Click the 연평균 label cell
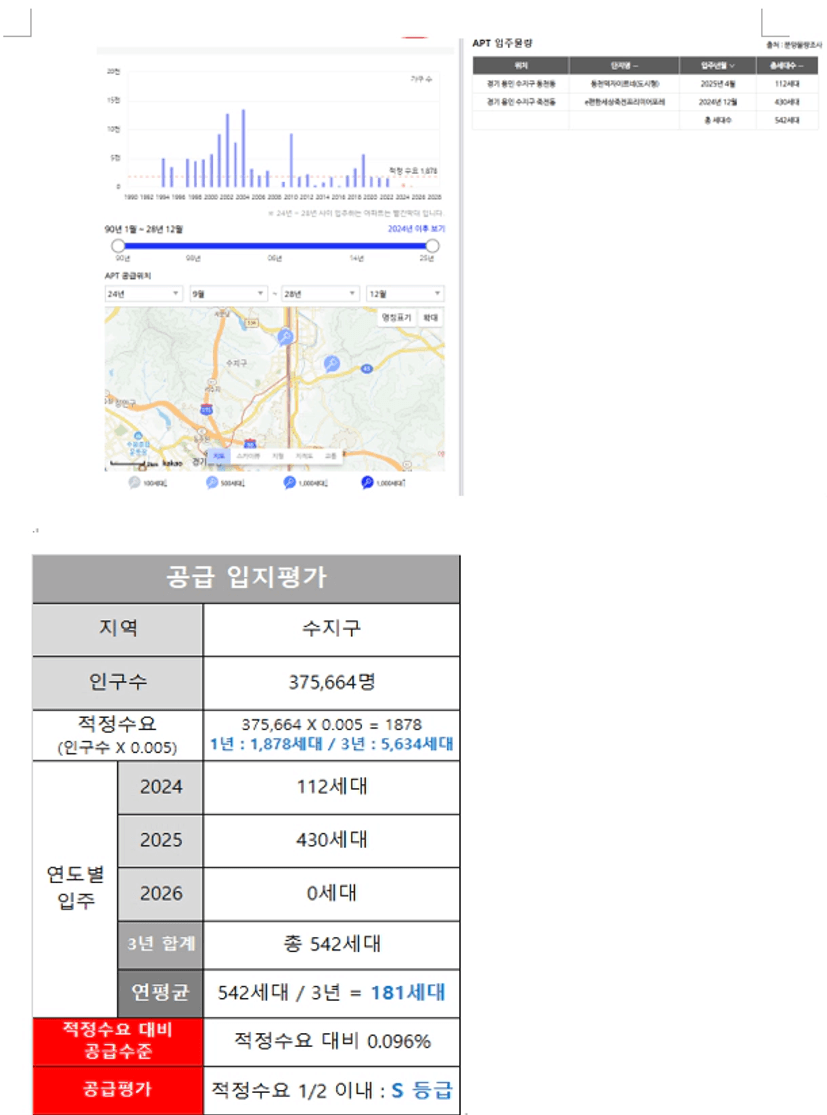827x1115 pixels. pos(161,993)
